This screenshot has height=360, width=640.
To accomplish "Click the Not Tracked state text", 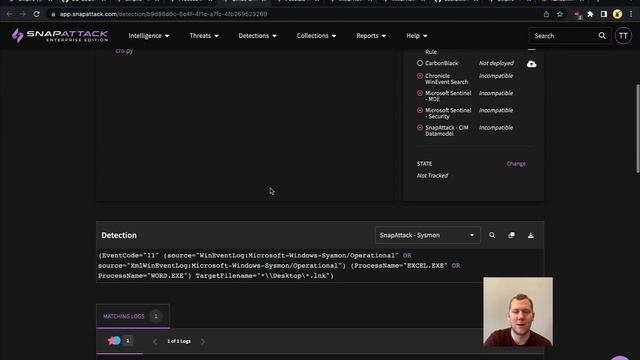I will (x=432, y=176).
